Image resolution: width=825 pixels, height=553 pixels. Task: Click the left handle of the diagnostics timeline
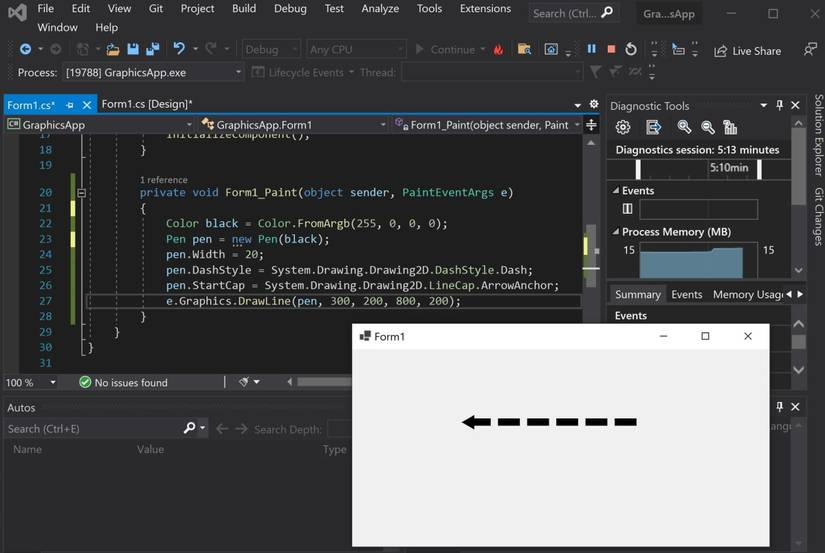click(x=638, y=169)
